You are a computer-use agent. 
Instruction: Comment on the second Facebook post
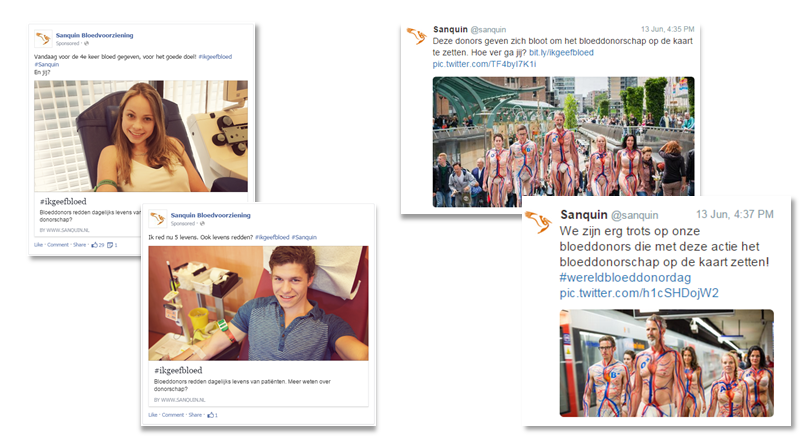173,415
